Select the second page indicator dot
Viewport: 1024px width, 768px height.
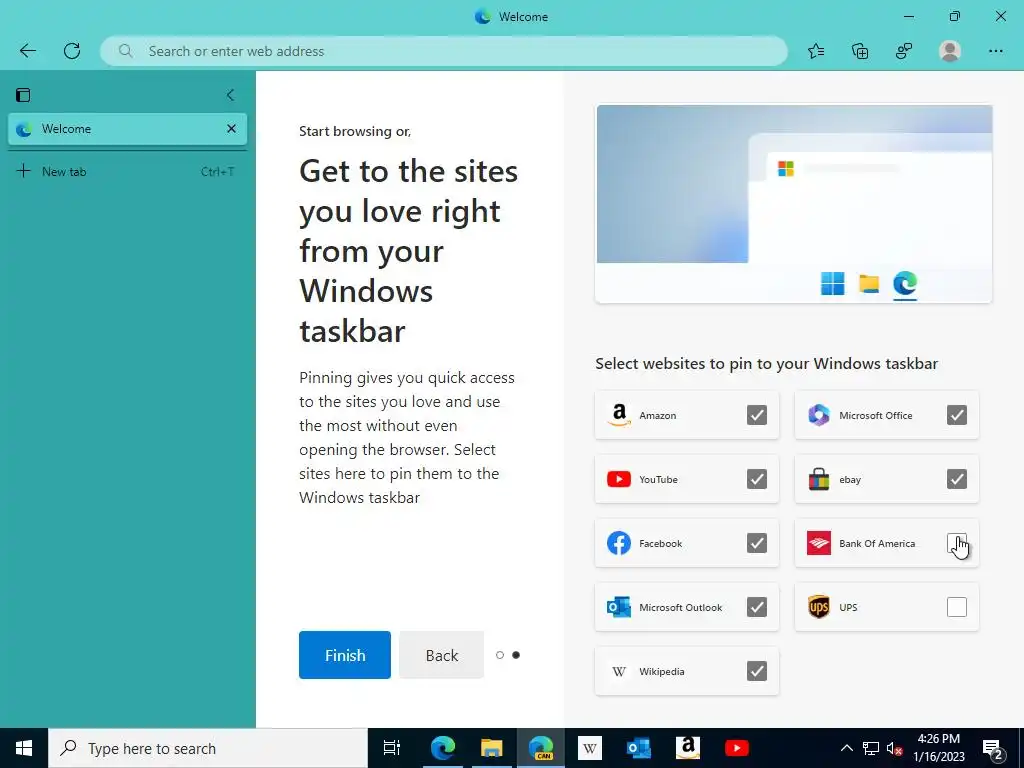coord(516,655)
